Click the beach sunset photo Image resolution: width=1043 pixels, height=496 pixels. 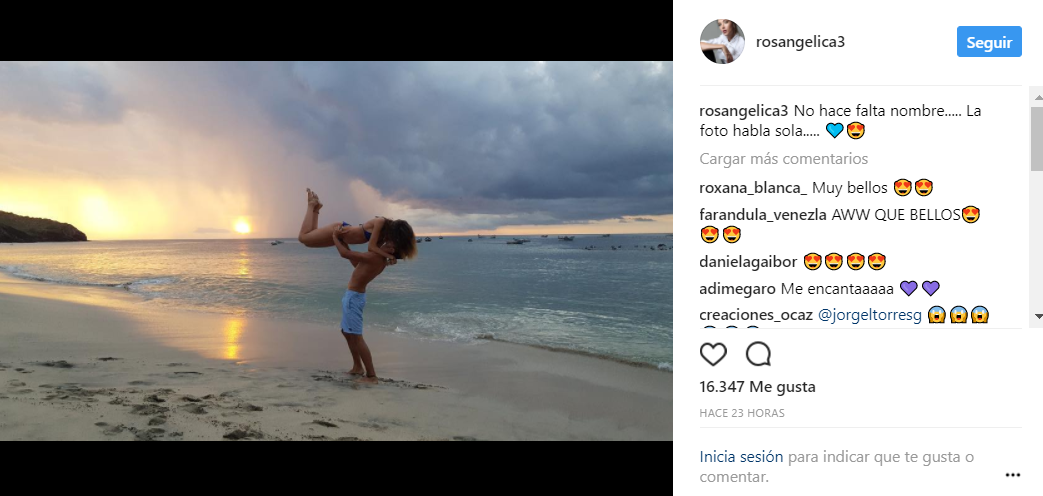336,250
